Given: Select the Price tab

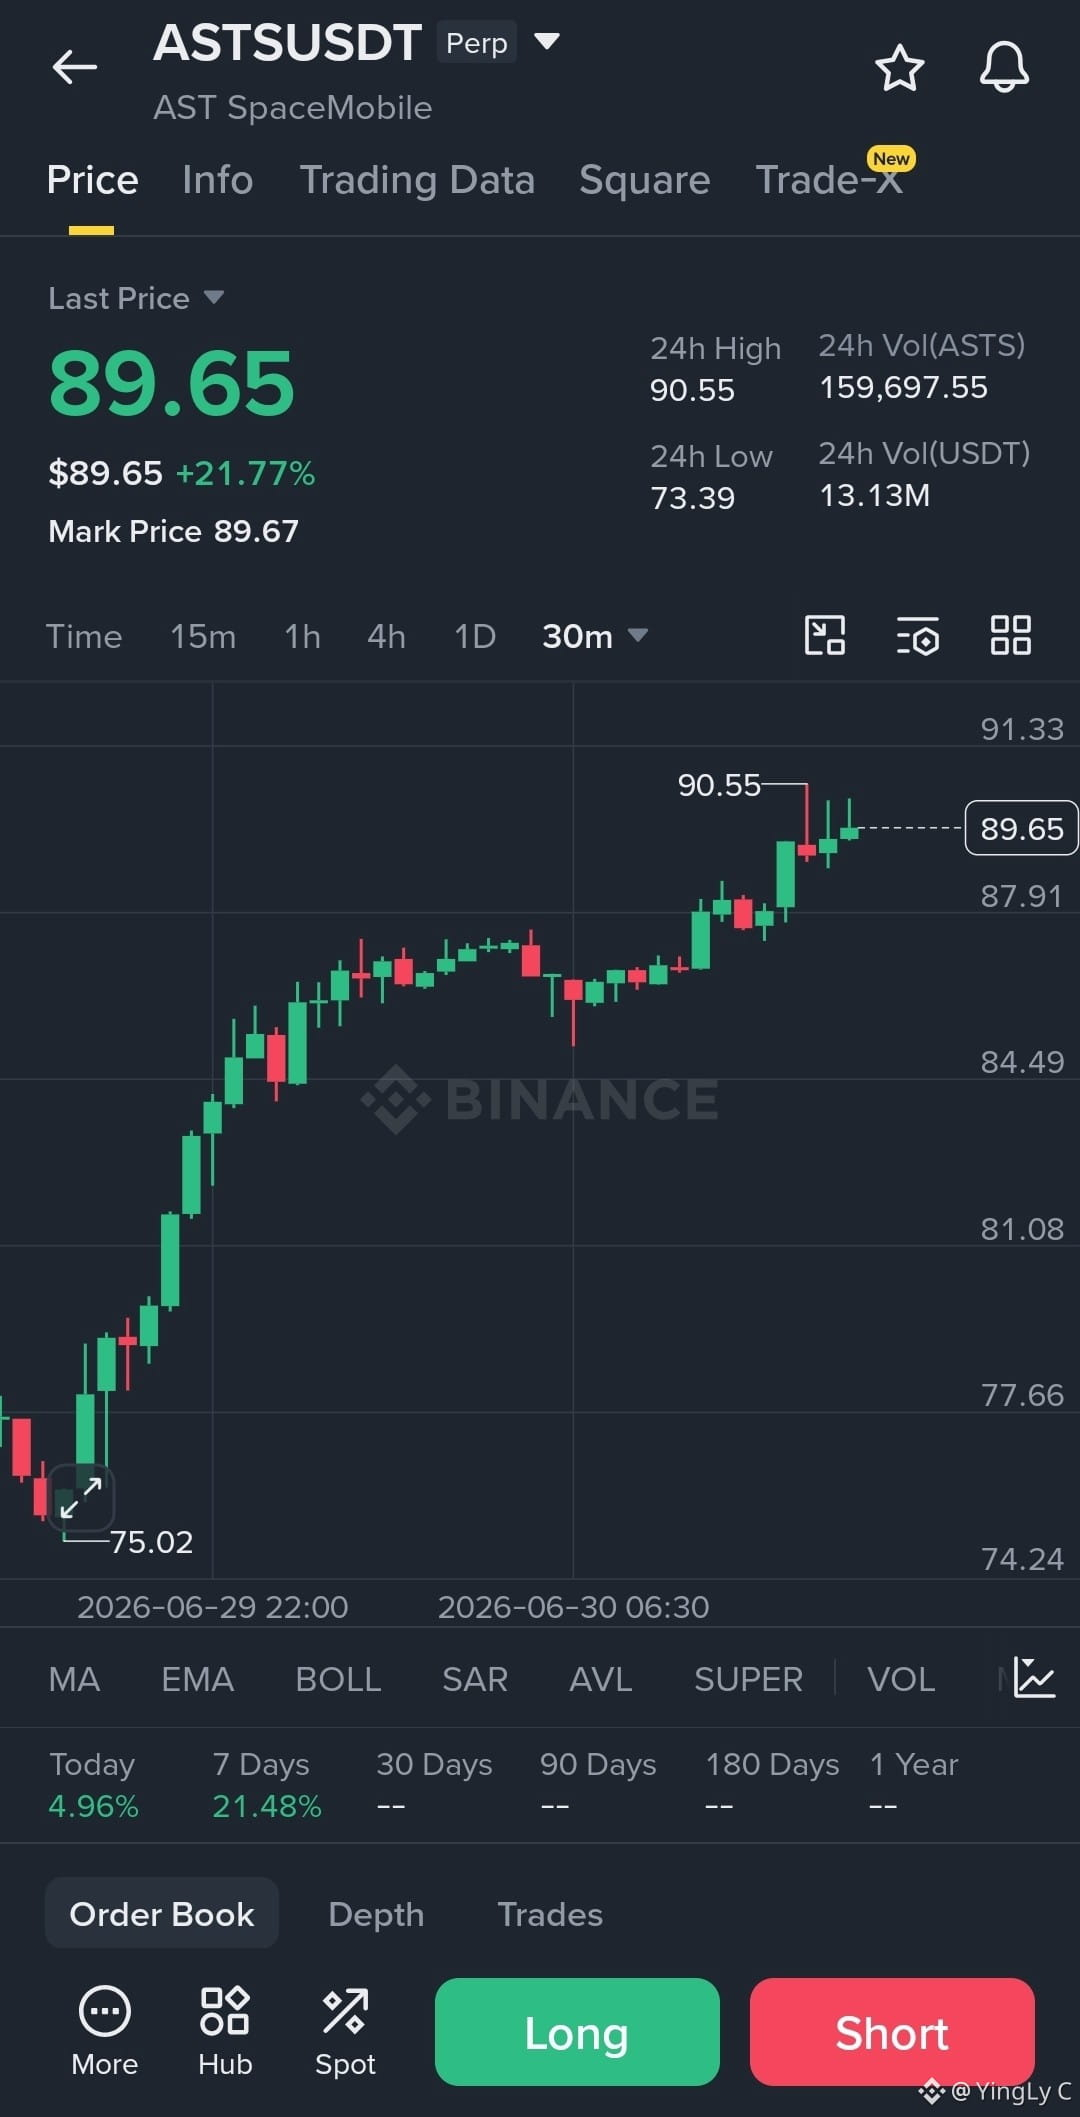Looking at the screenshot, I should (92, 180).
